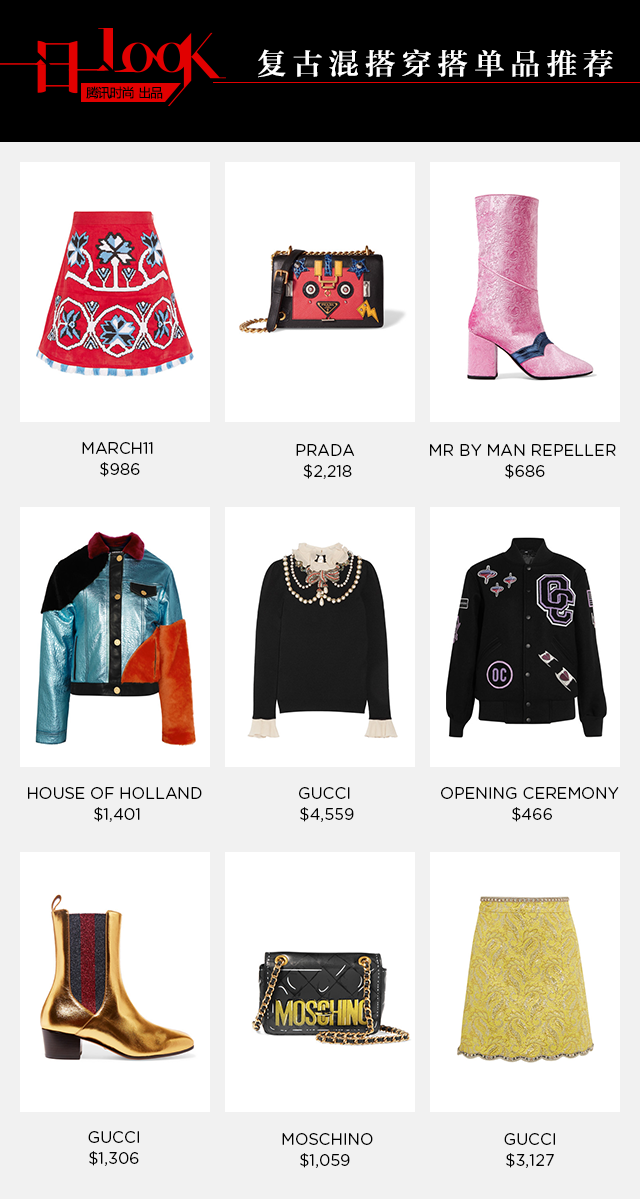Open the Opening Ceremony varsity jacket image
The image size is (640, 1200).
point(525,637)
